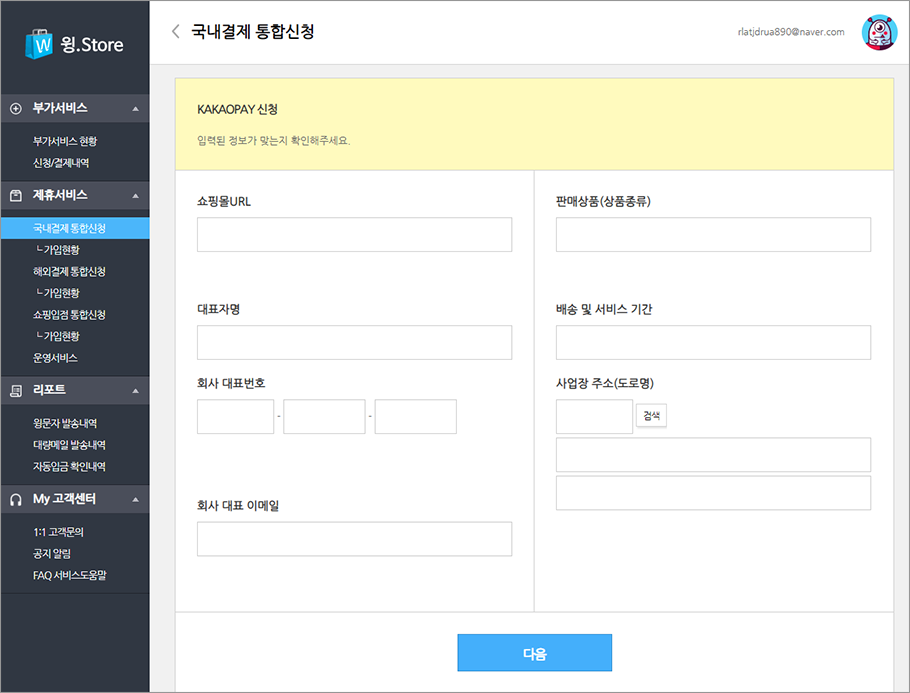This screenshot has height=693, width=910.
Task: Focus the postal code box beside 검색
Action: (x=594, y=417)
